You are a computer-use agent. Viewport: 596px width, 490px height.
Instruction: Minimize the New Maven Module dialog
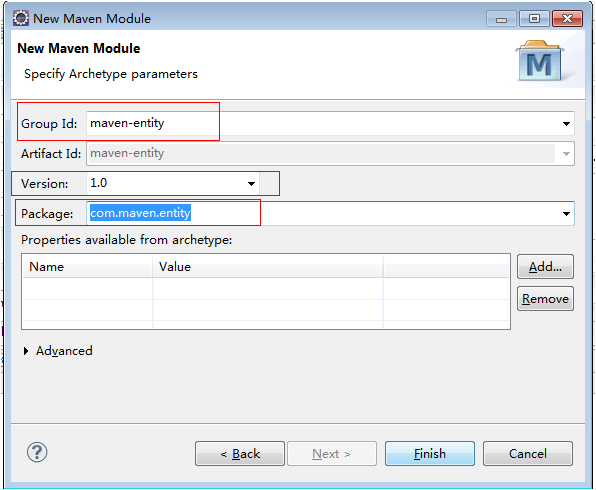(x=501, y=19)
